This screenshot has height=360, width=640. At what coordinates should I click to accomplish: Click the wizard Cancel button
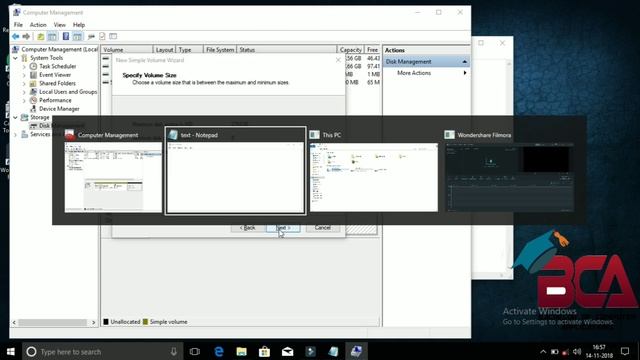click(322, 228)
